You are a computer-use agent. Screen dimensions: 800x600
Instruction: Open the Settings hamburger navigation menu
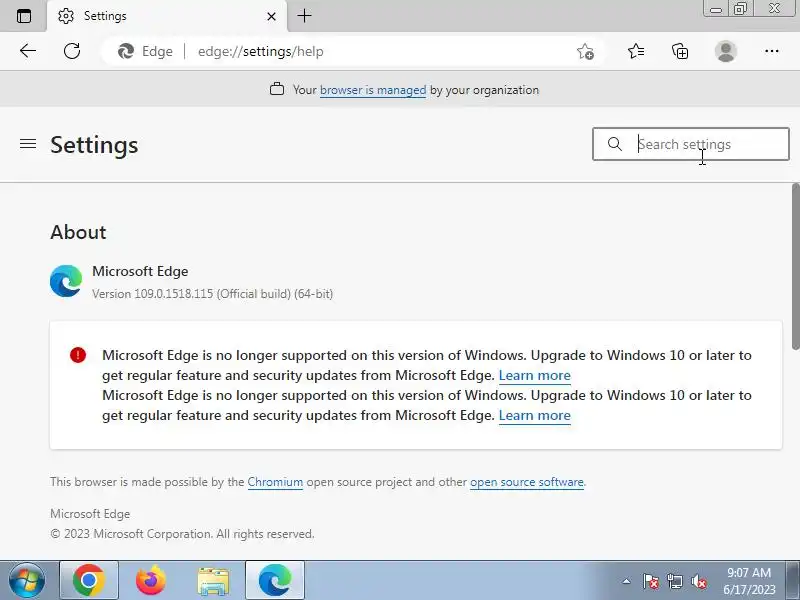click(x=28, y=144)
